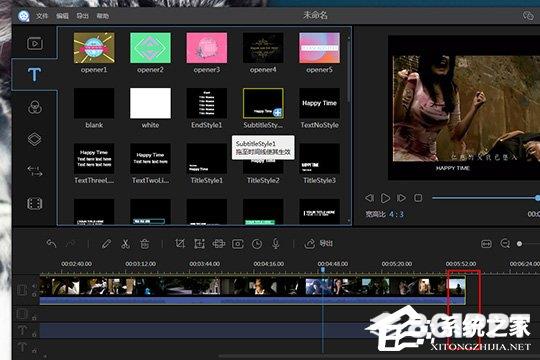Click the trash Delete tool
This screenshot has height=360, width=540.
[145, 244]
